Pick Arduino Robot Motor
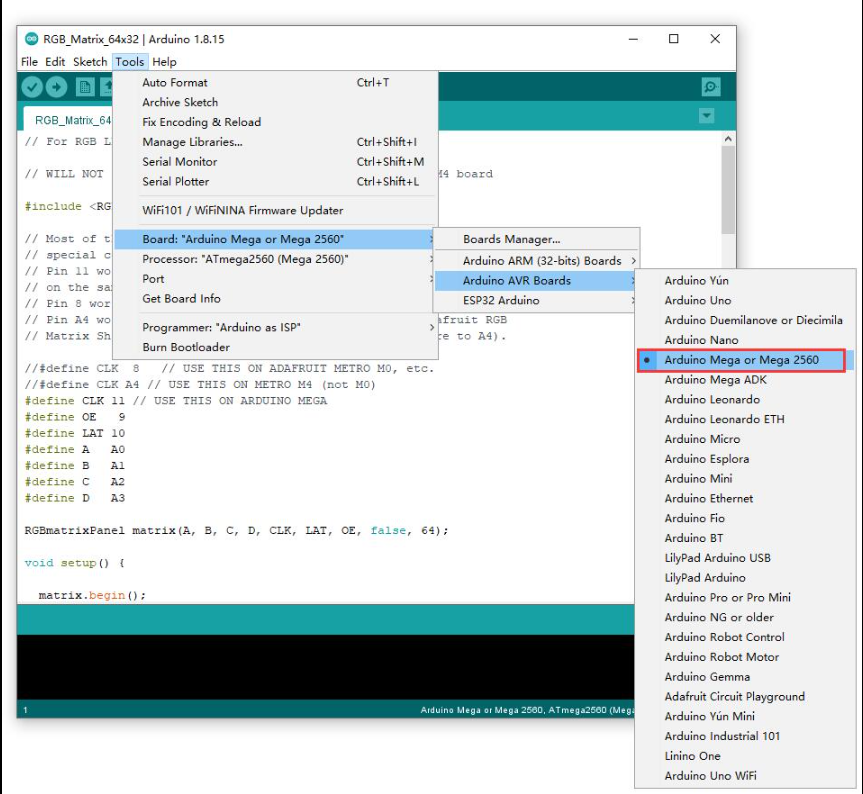Screen dimensions: 863x794 pos(745,657)
